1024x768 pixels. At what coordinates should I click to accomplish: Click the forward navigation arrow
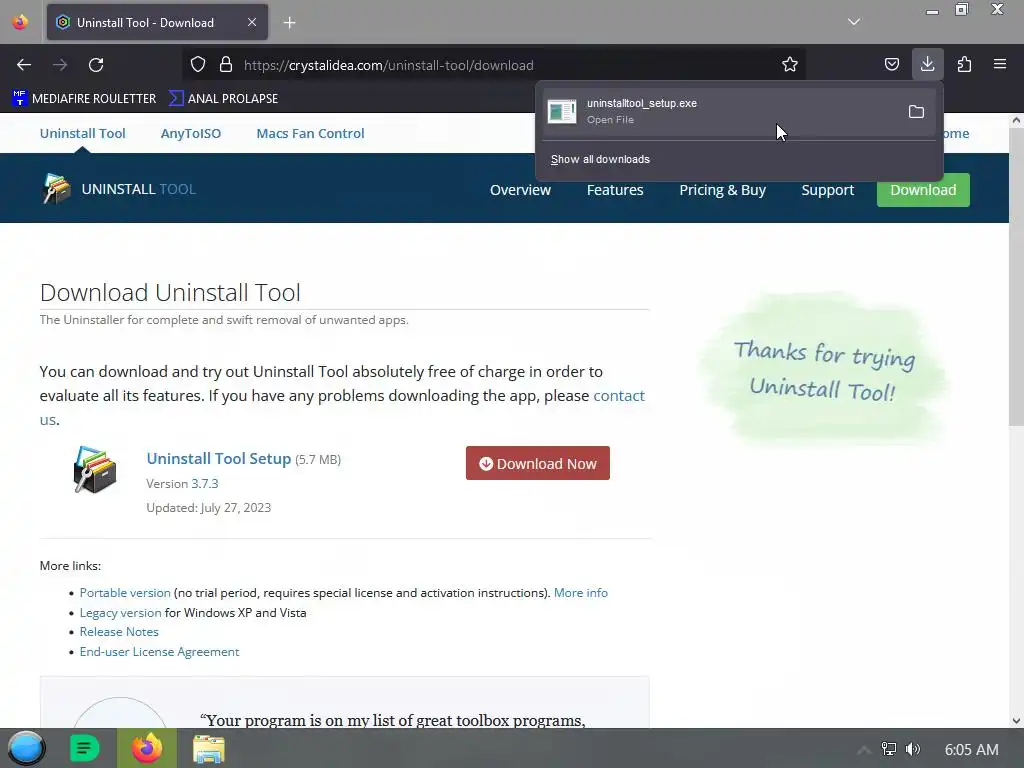point(60,65)
